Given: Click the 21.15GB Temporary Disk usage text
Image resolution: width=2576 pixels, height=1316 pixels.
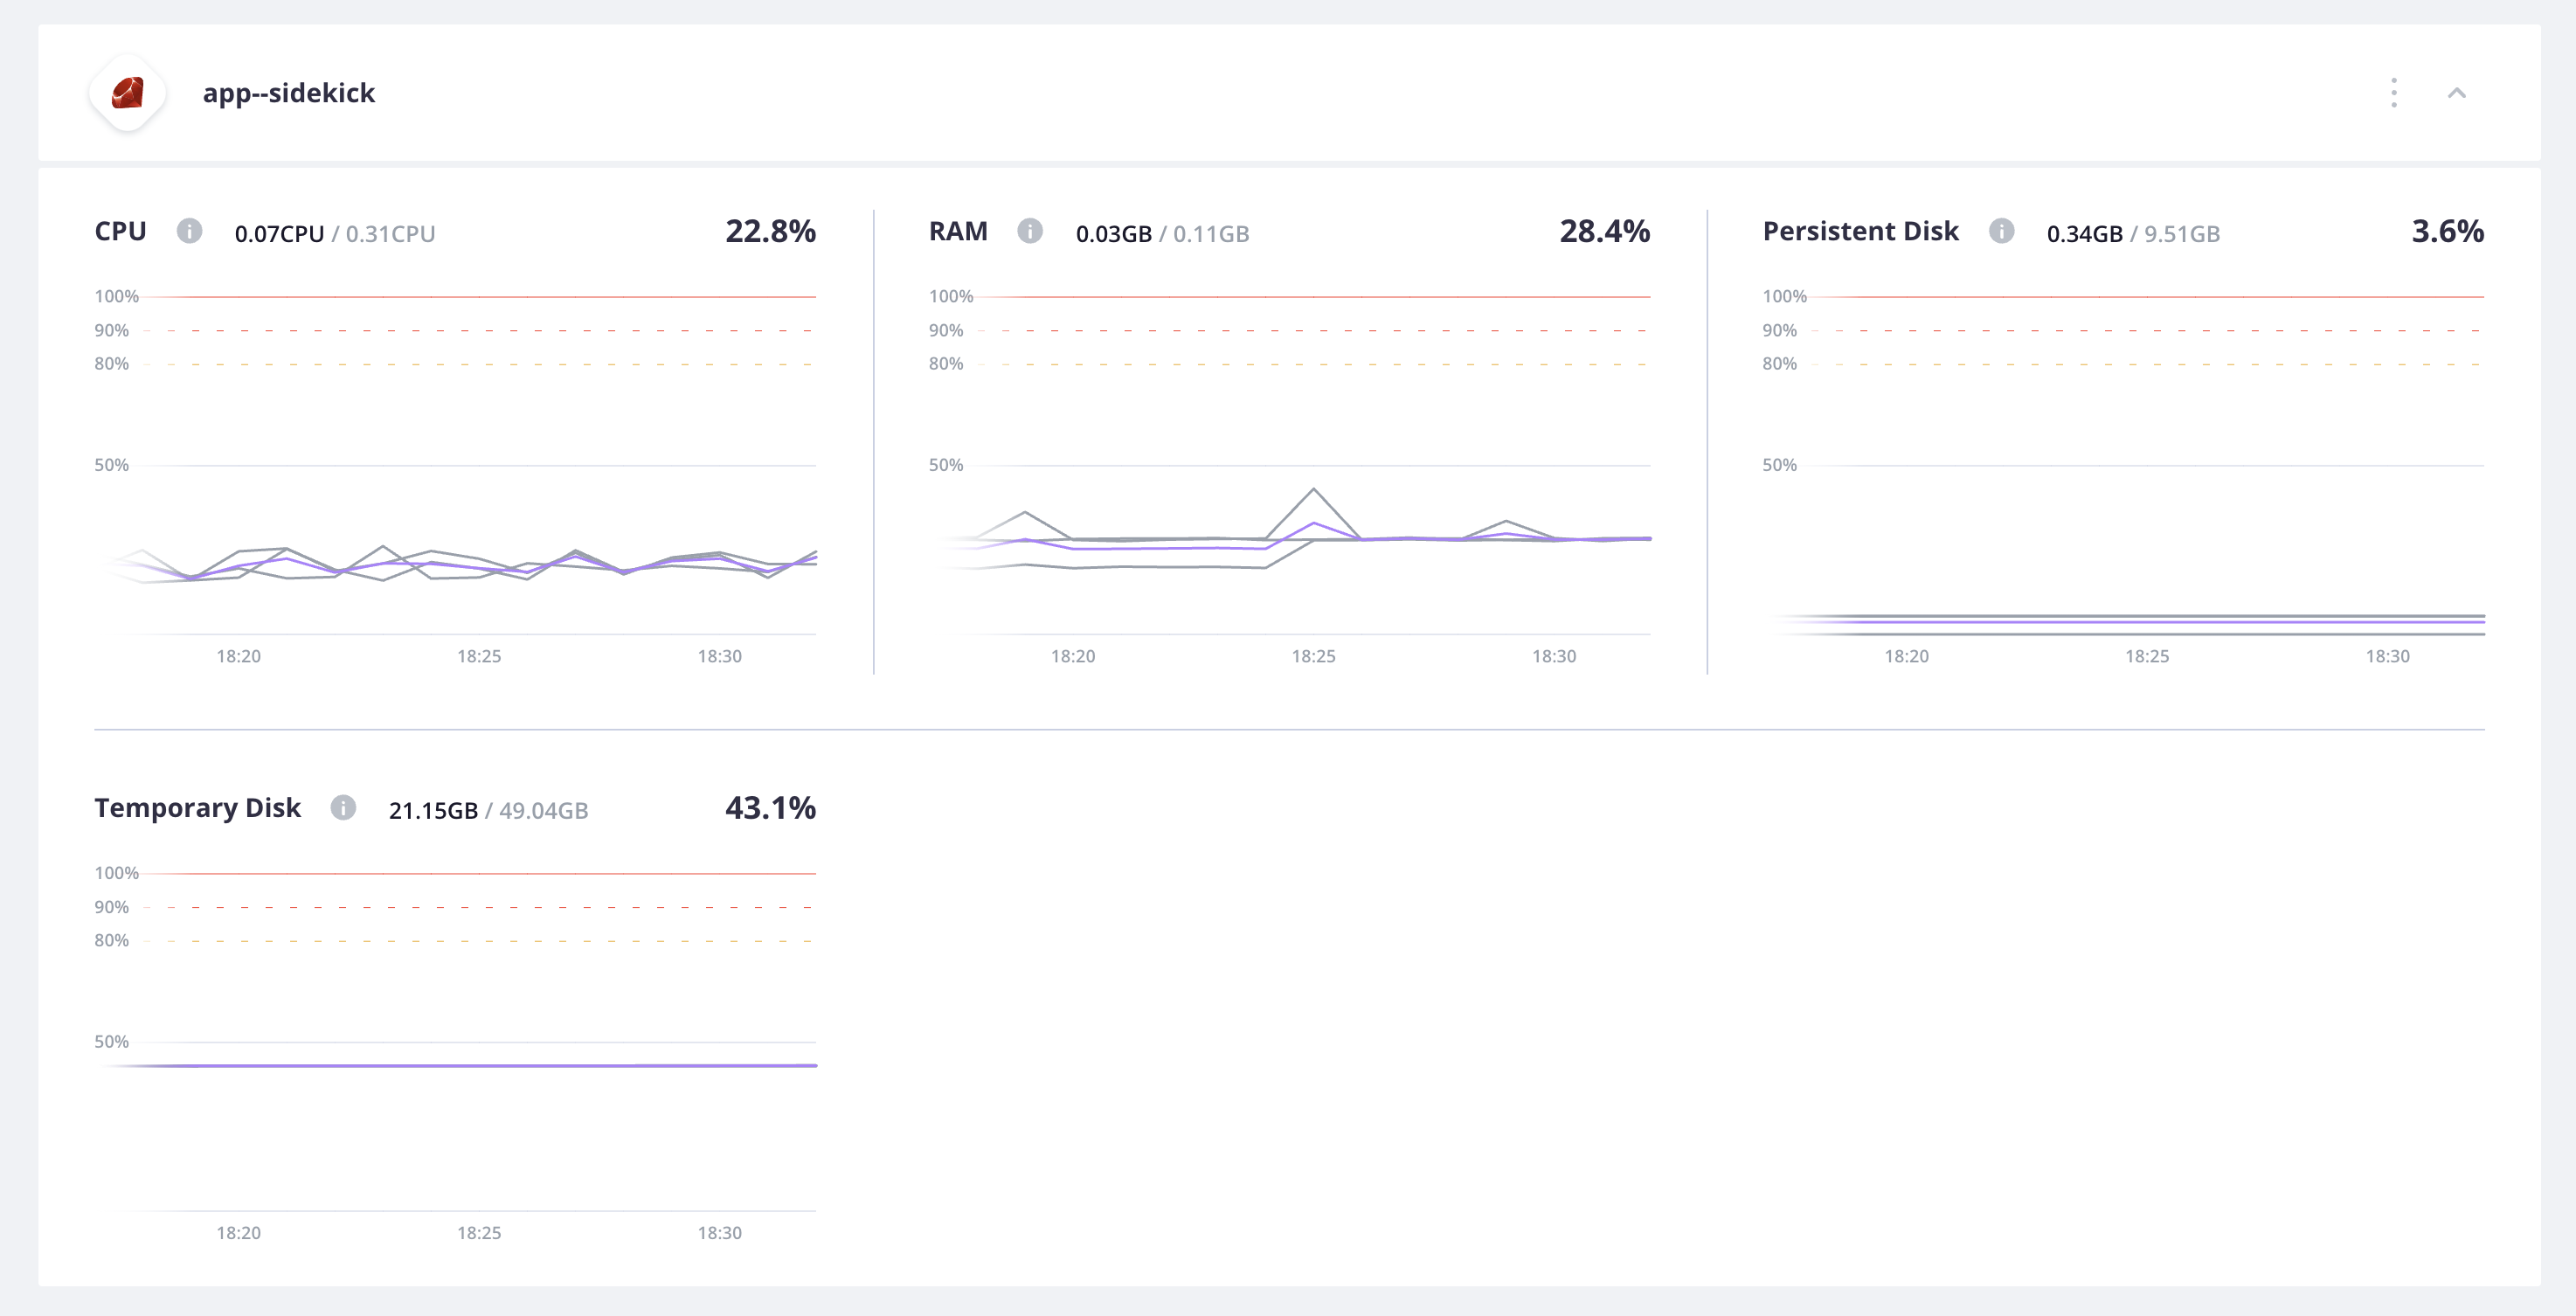Looking at the screenshot, I should (436, 810).
